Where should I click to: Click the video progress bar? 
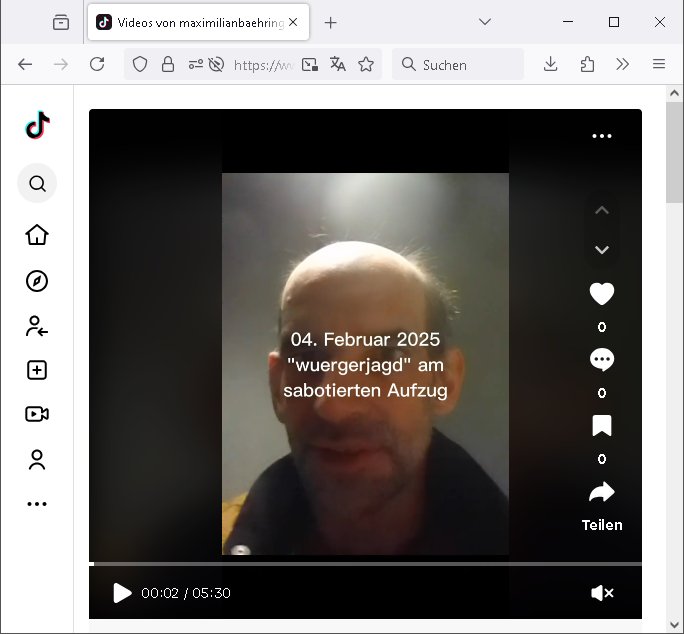pyautogui.click(x=365, y=564)
